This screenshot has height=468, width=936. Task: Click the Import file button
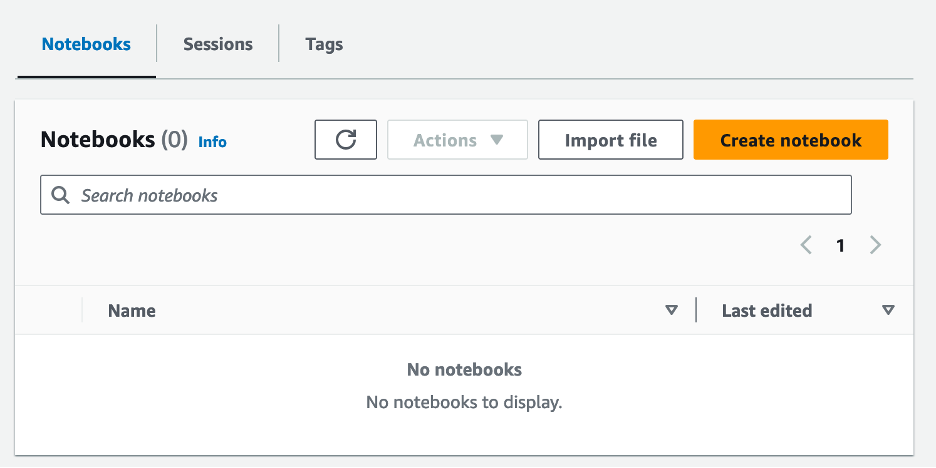(x=610, y=140)
